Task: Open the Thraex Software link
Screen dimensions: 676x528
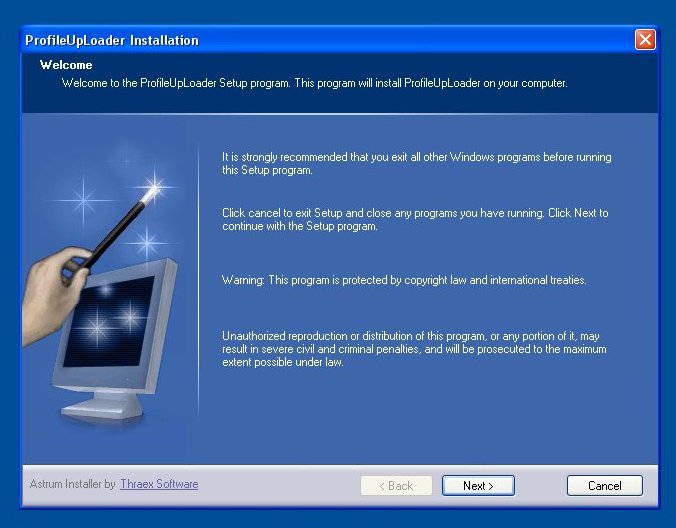Action: tap(159, 484)
